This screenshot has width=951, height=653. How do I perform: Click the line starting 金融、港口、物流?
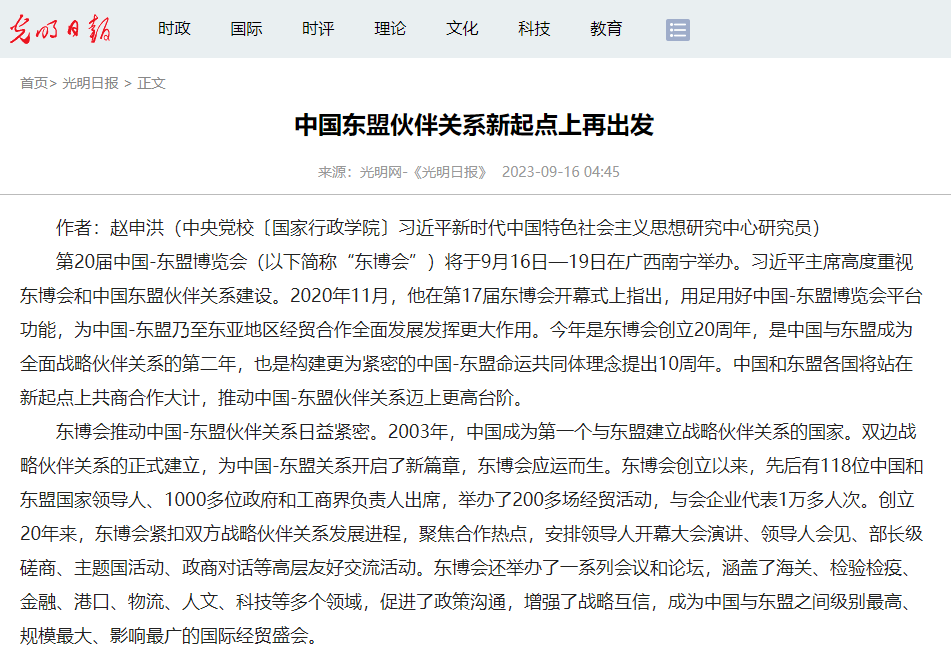tap(466, 601)
